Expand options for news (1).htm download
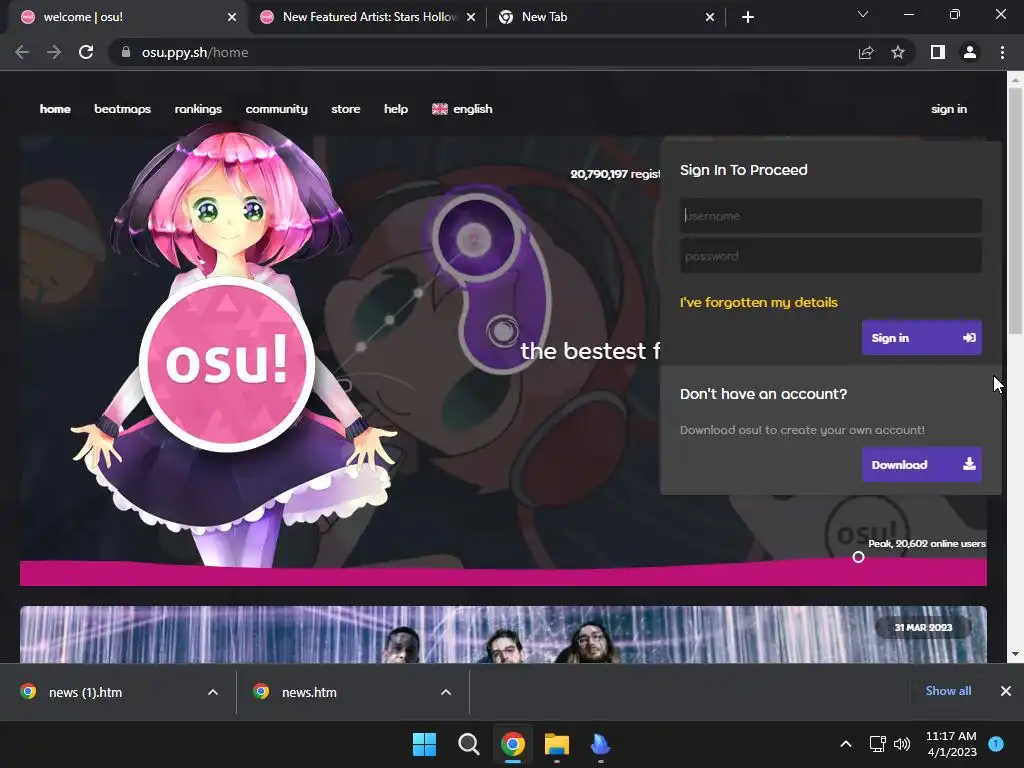Viewport: 1024px width, 768px height. click(212, 692)
